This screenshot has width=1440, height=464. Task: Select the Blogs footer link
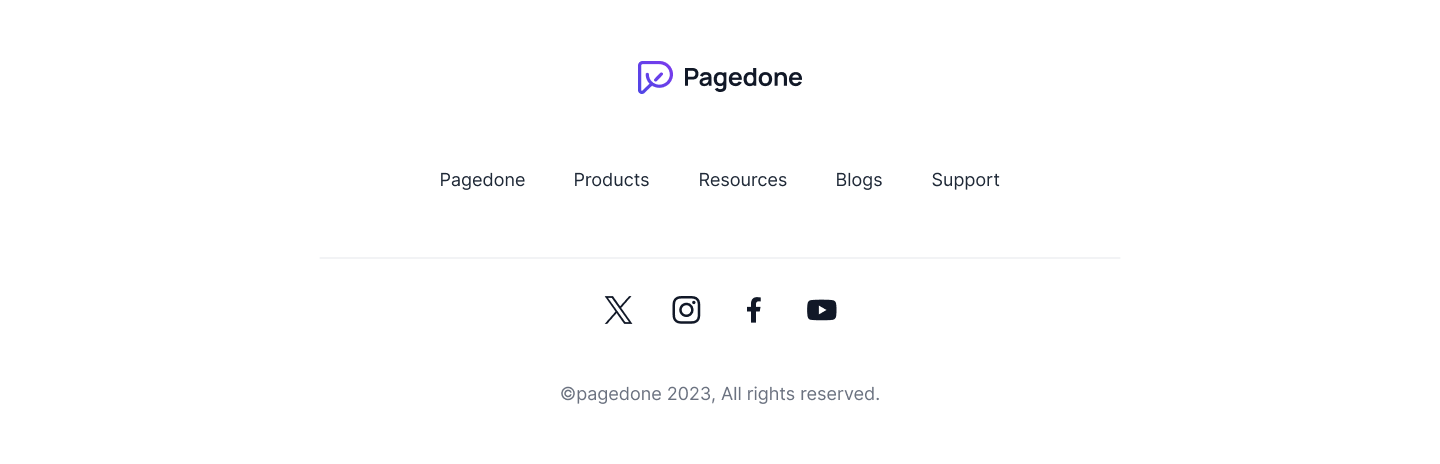(x=859, y=180)
